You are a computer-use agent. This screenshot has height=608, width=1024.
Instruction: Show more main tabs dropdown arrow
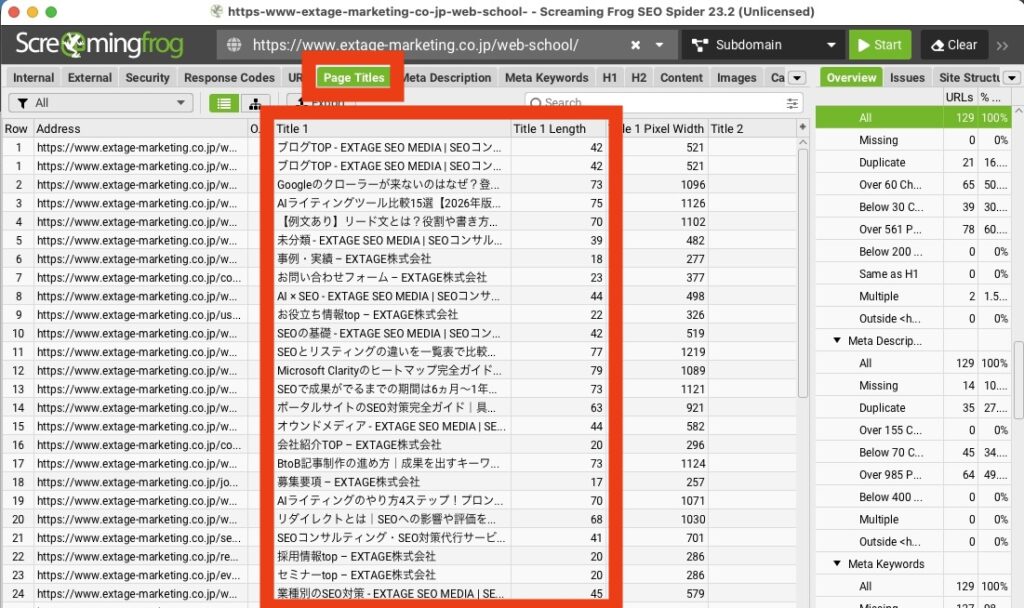(797, 78)
